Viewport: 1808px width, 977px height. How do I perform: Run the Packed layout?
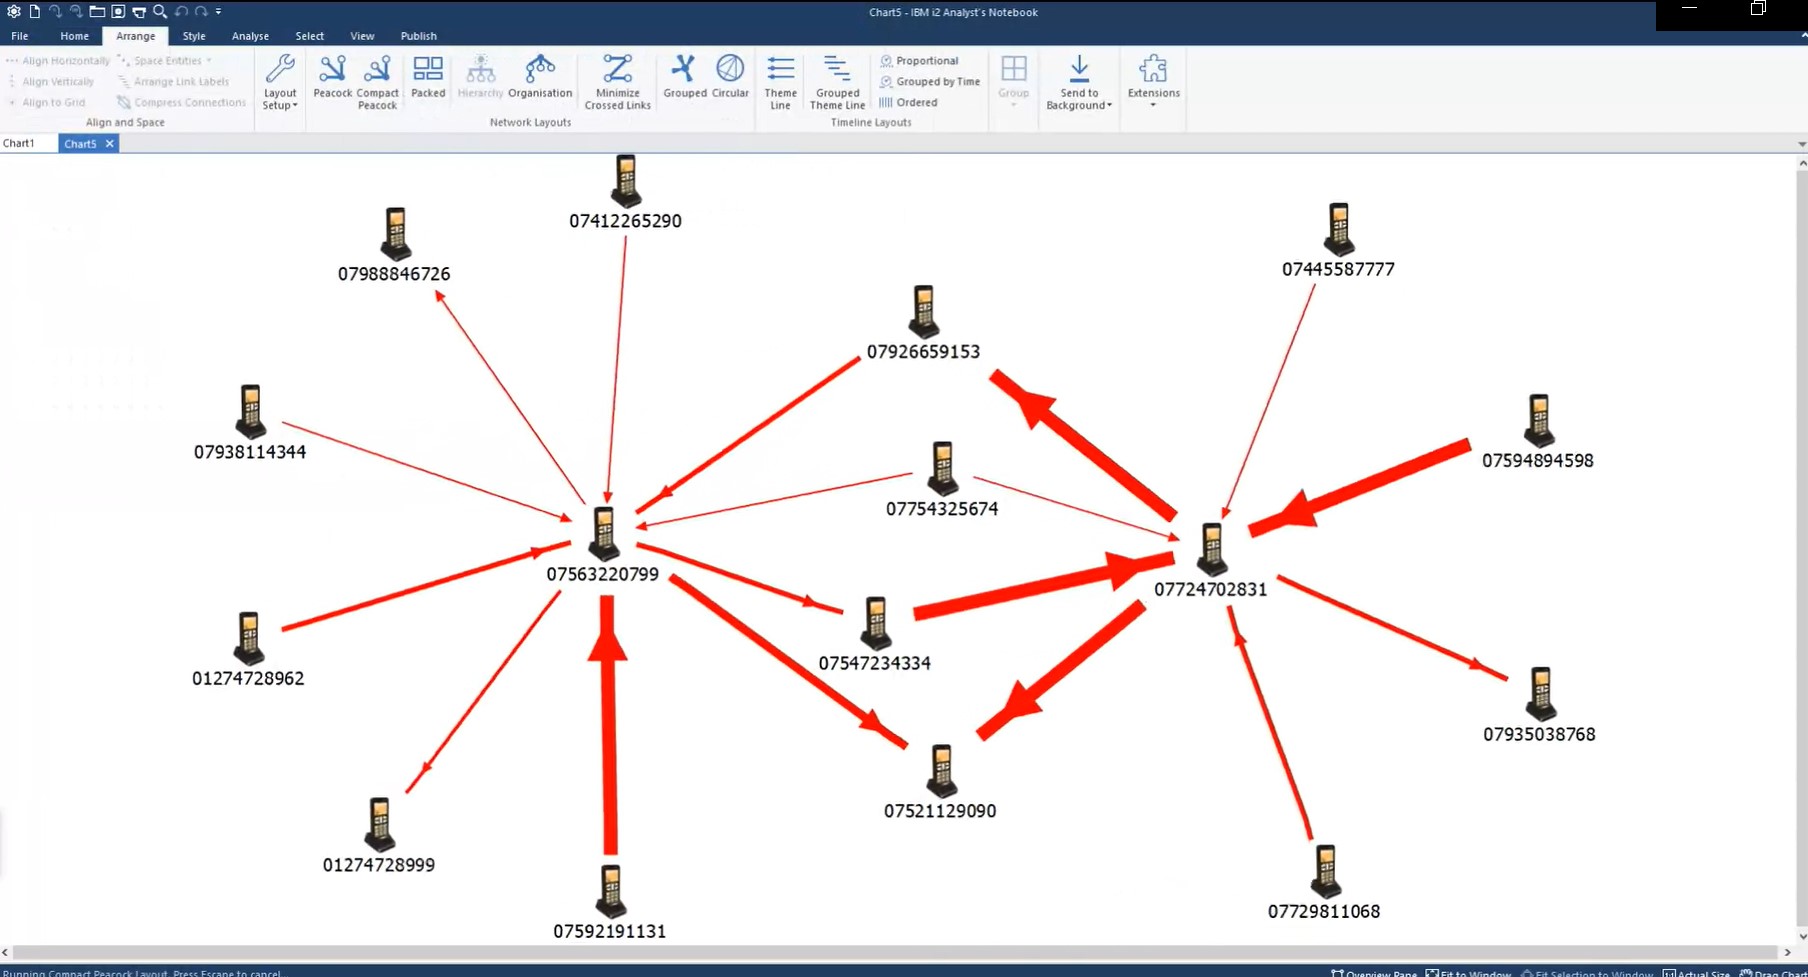pos(428,78)
